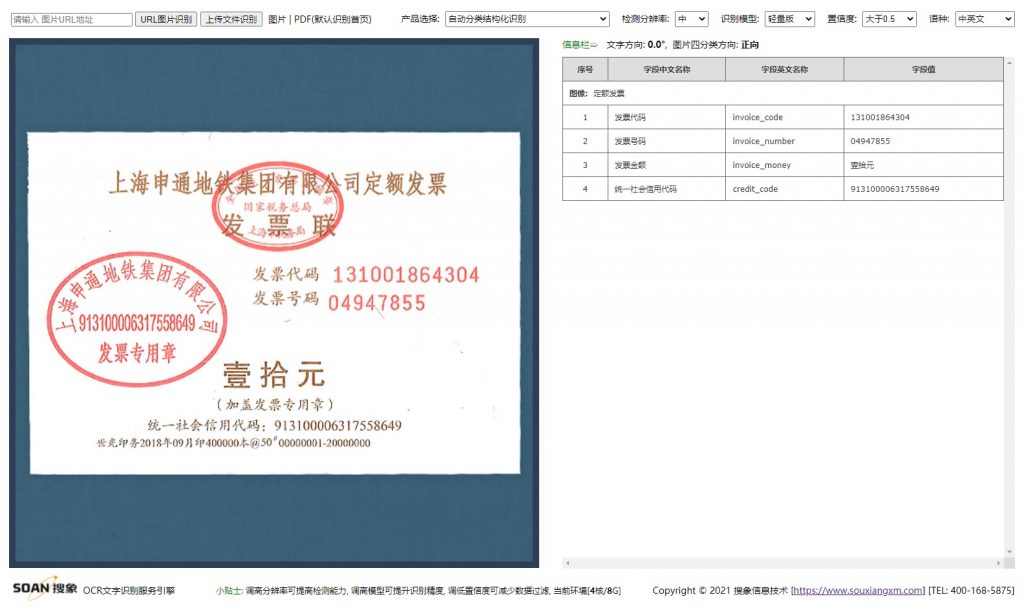The height and width of the screenshot is (610, 1024).
Task: Click the URL图片识别 button
Action: 166,20
